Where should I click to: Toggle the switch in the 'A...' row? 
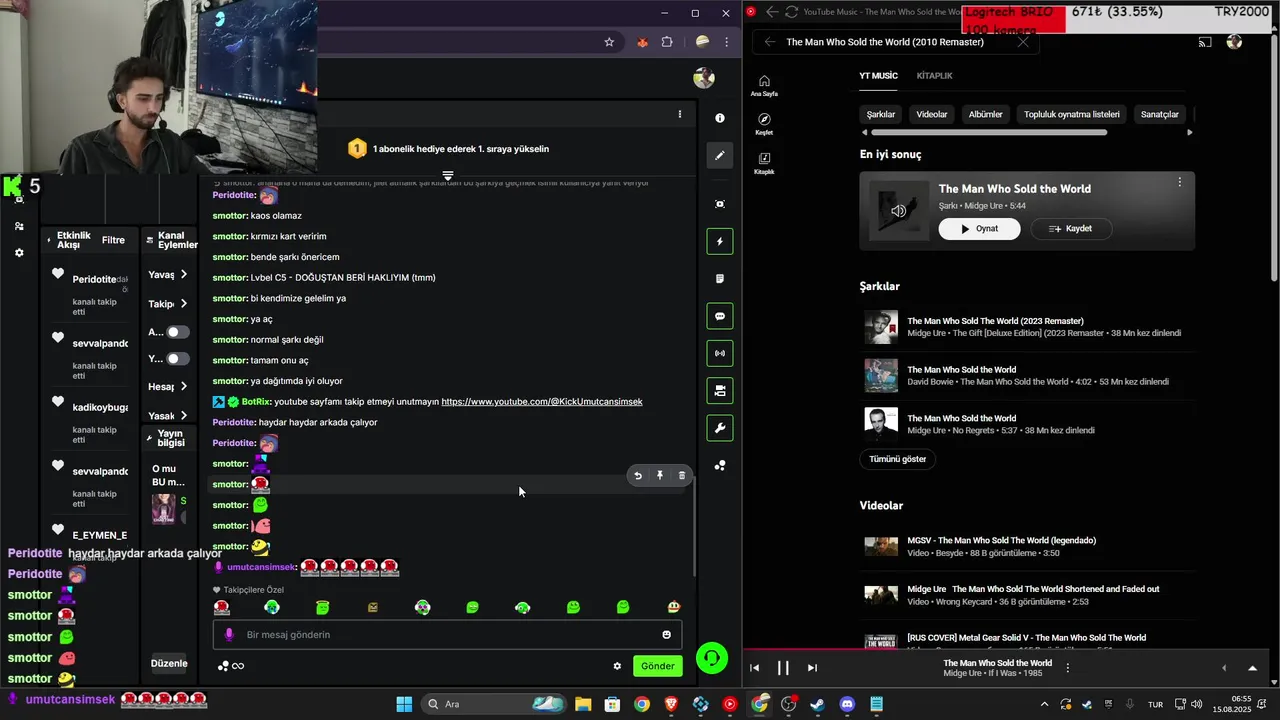click(178, 332)
